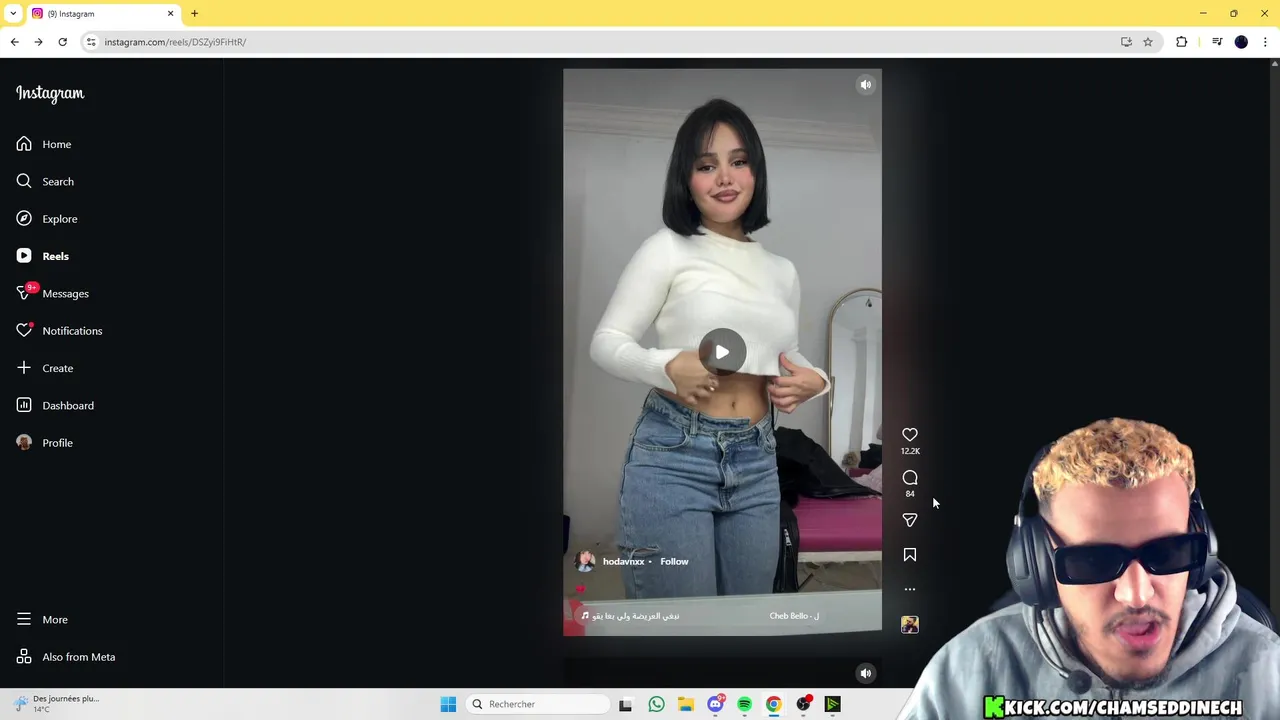Open the Chrome profile avatar
Screen dimensions: 1280x720
[x=1241, y=42]
